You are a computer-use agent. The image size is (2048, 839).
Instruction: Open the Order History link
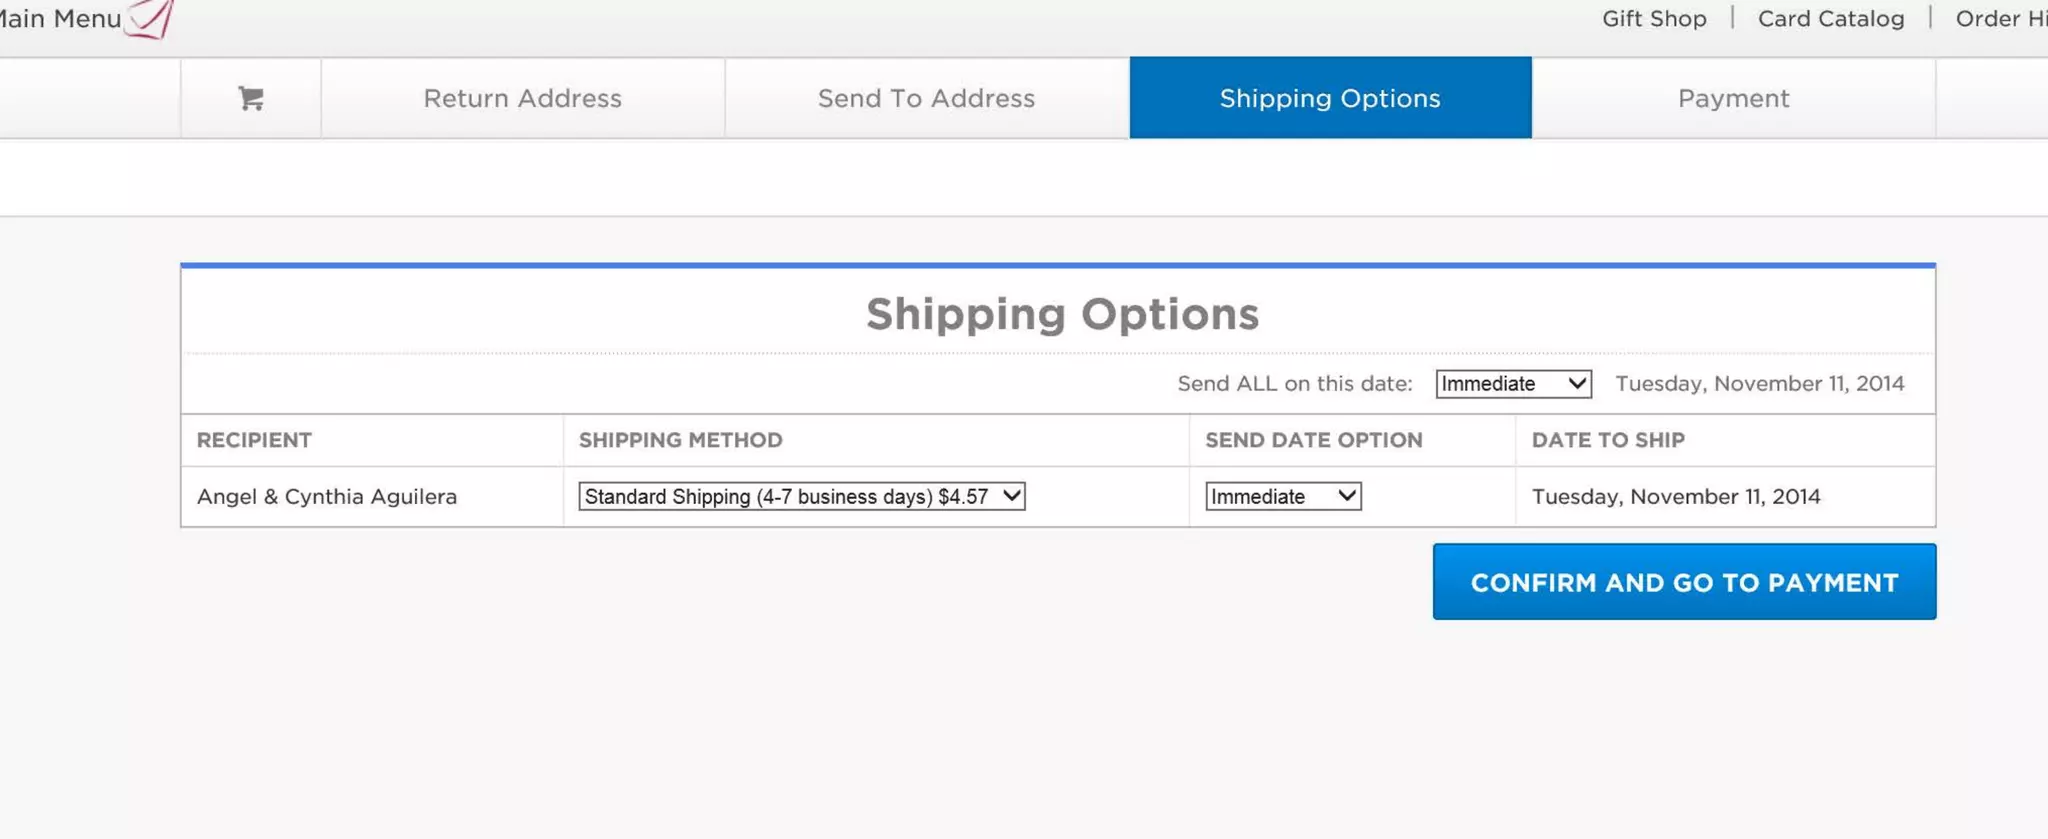(2001, 19)
